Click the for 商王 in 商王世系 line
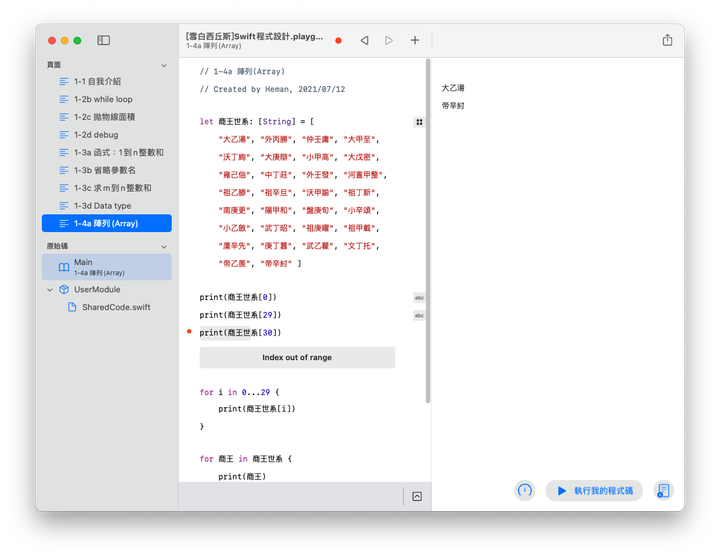This screenshot has width=720, height=558. click(246, 459)
